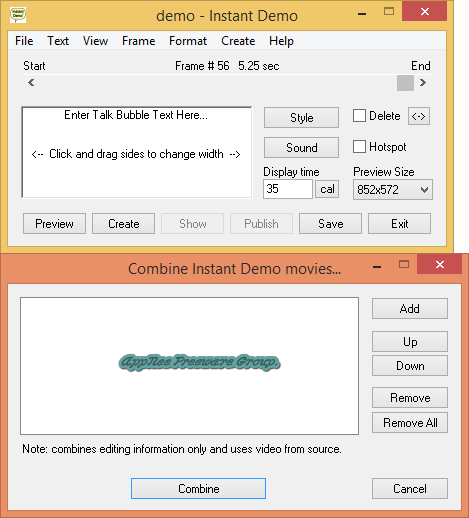The width and height of the screenshot is (469, 518).
Task: Click the right arrow of the frame scrollbar
Action: click(x=423, y=82)
